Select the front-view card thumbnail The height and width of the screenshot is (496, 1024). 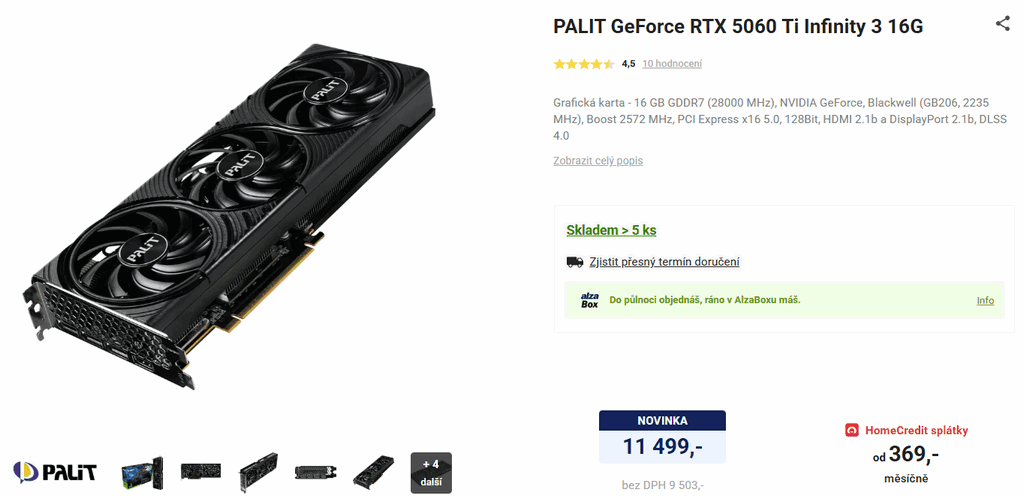(200, 472)
